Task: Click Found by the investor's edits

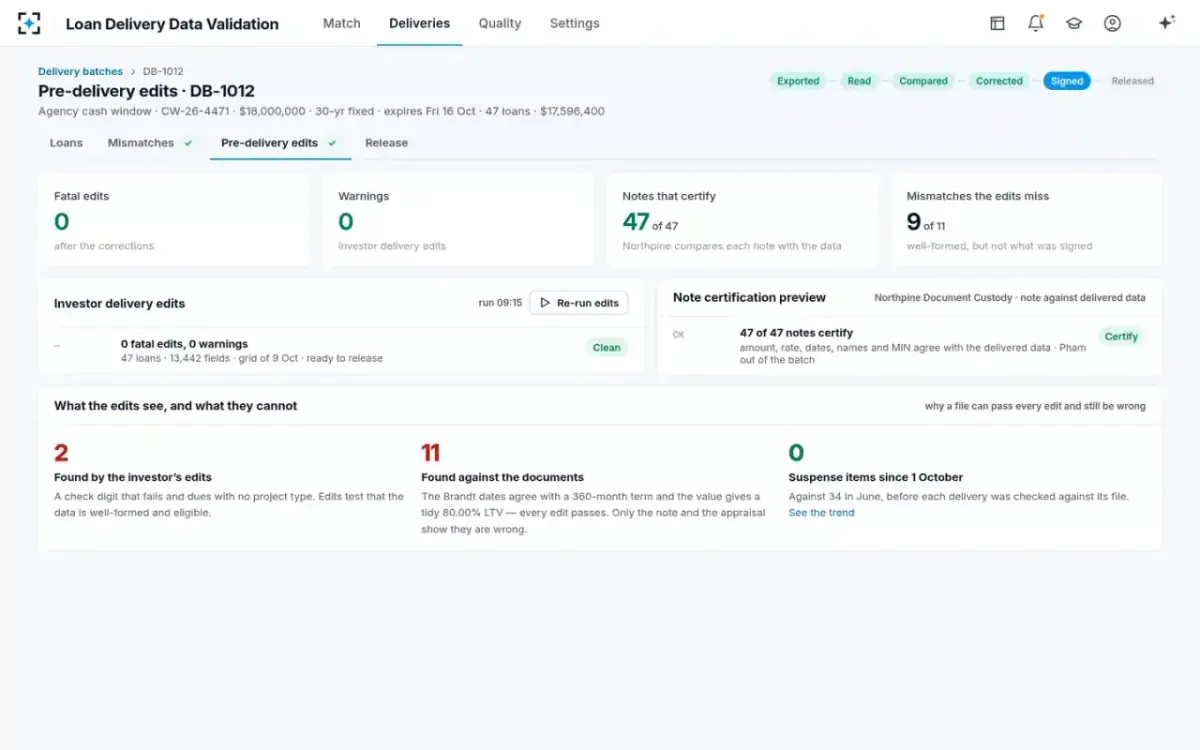Action: (x=133, y=477)
